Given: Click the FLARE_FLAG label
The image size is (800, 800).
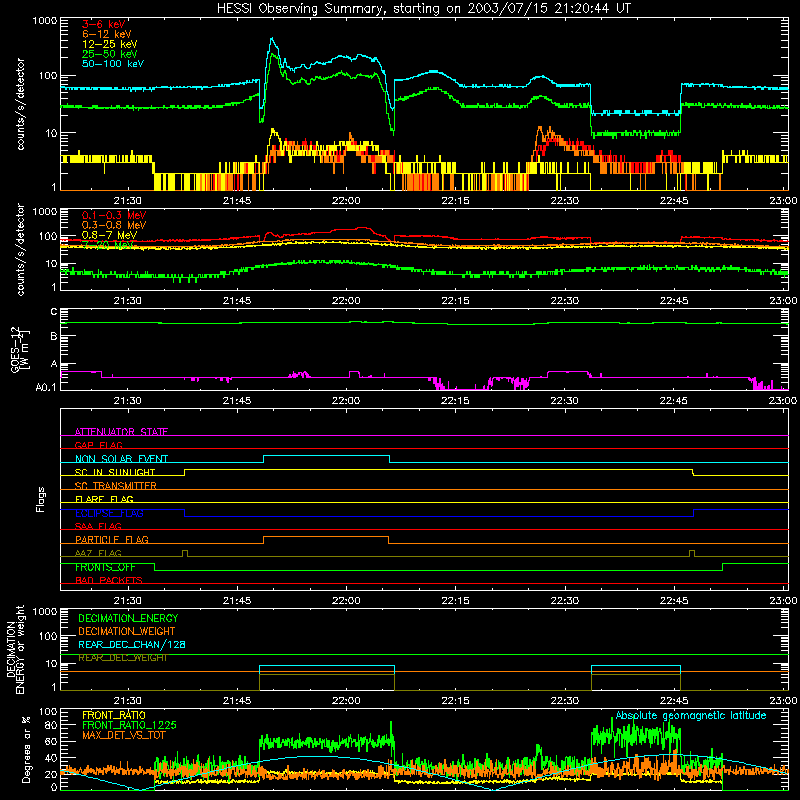Looking at the screenshot, I should click(104, 499).
